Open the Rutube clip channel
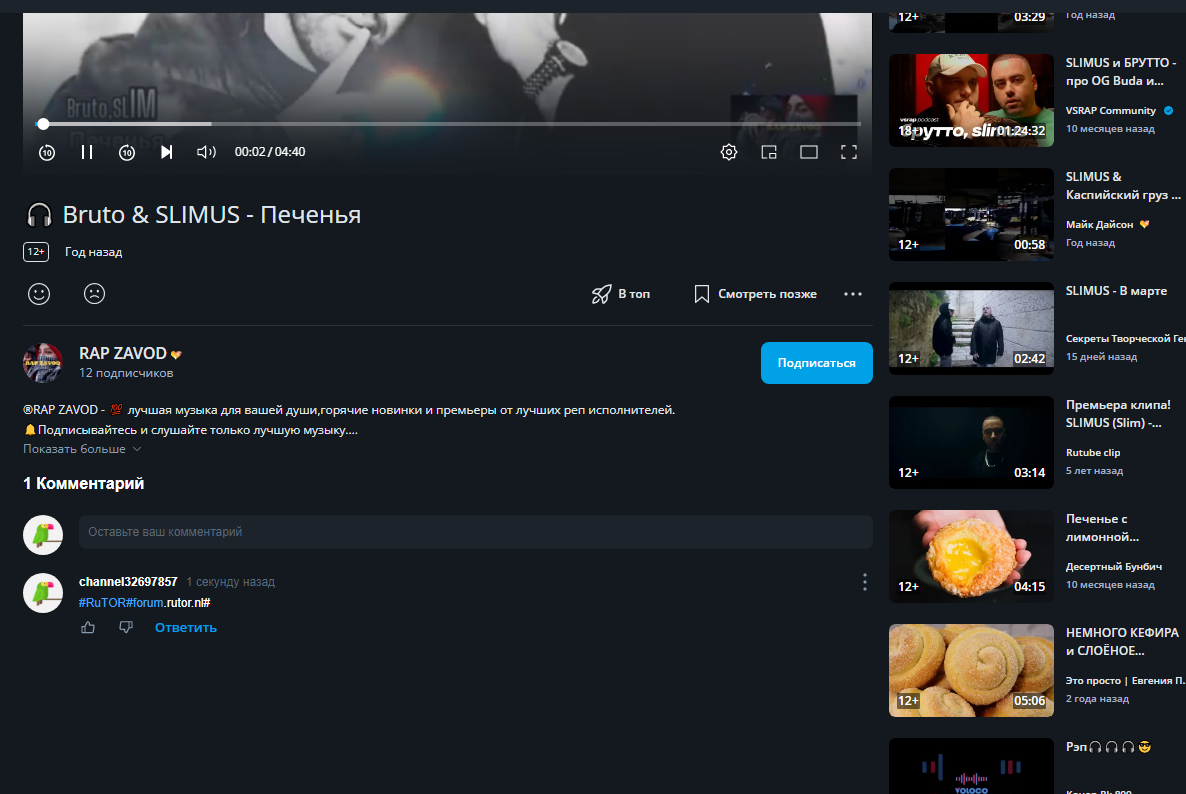Screen dimensions: 1186x794 (x=1093, y=452)
